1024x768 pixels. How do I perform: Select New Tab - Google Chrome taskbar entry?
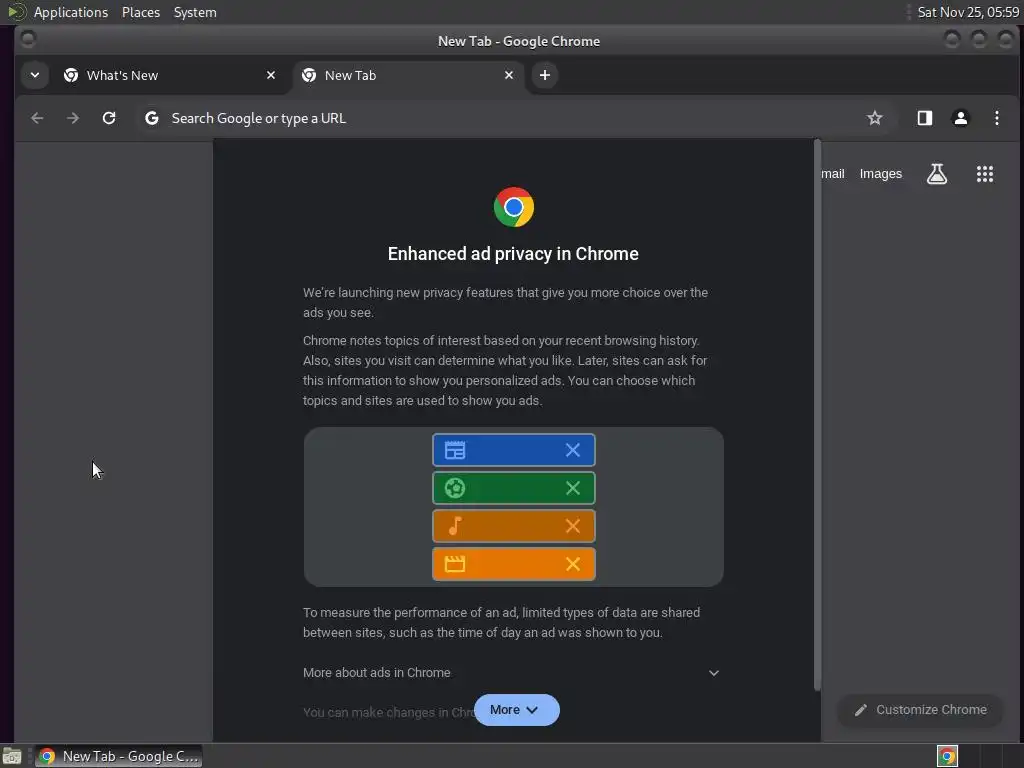pyautogui.click(x=118, y=756)
